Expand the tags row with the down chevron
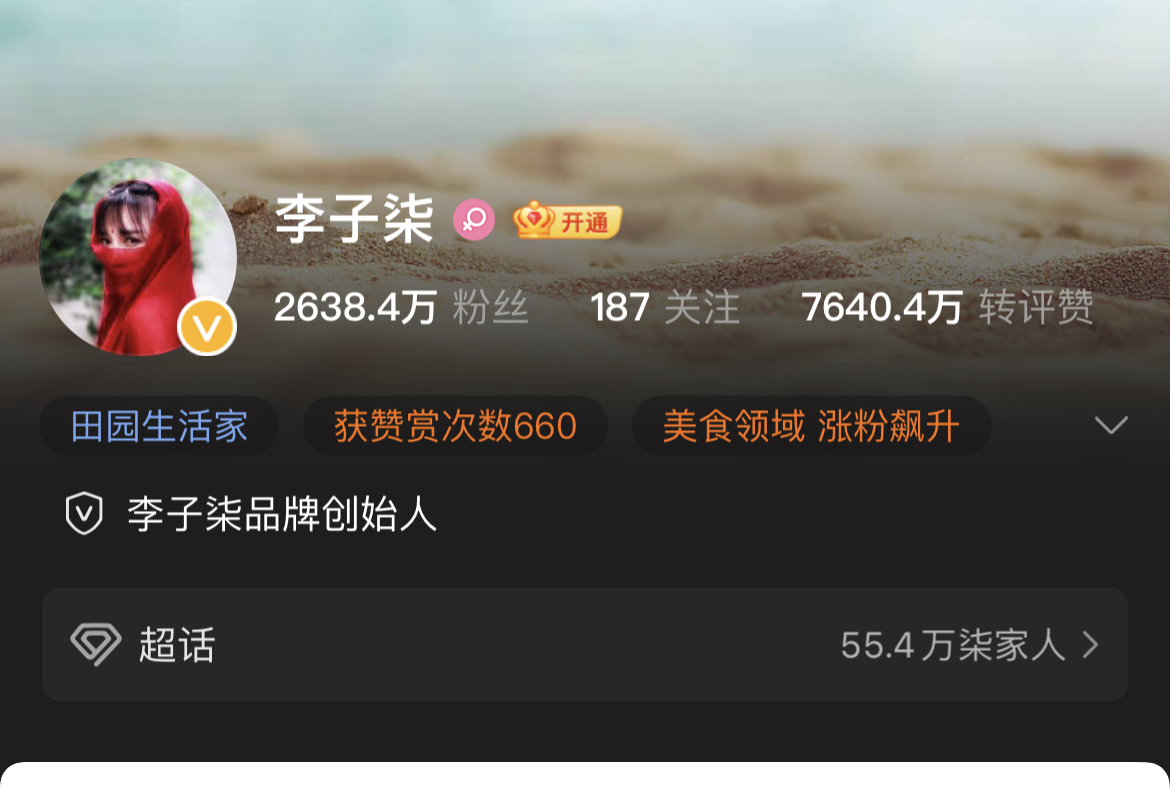The width and height of the screenshot is (1170, 788). click(x=1111, y=425)
